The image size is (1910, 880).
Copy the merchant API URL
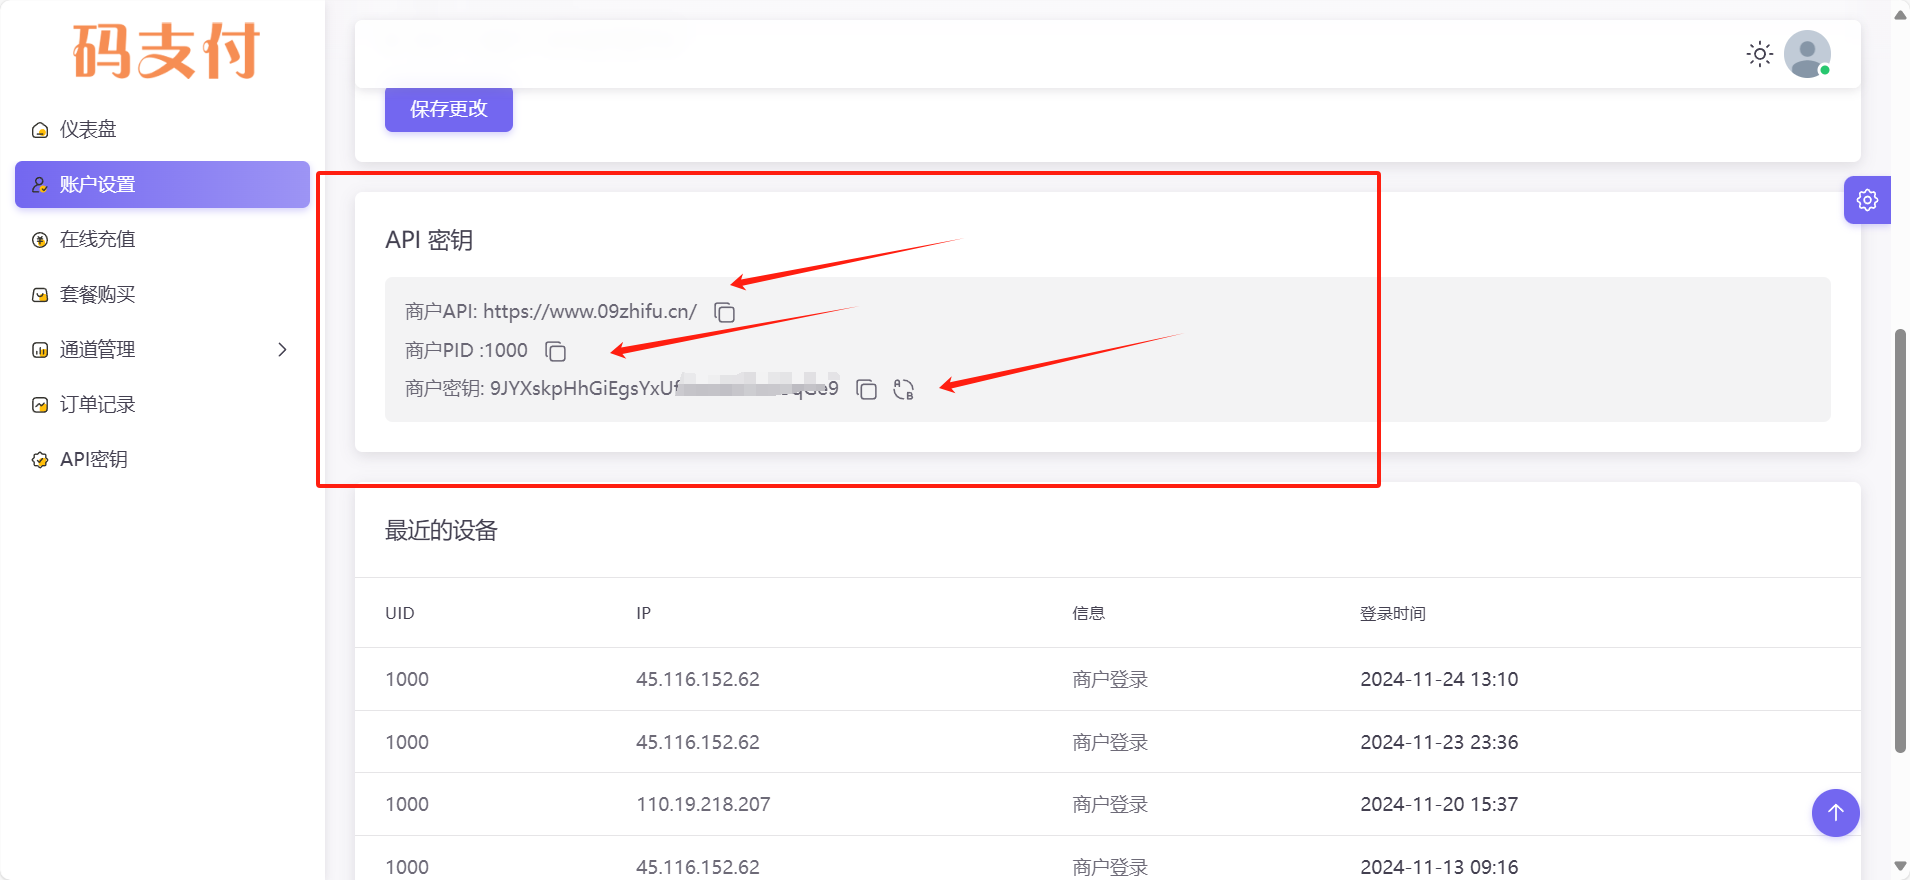click(x=724, y=313)
